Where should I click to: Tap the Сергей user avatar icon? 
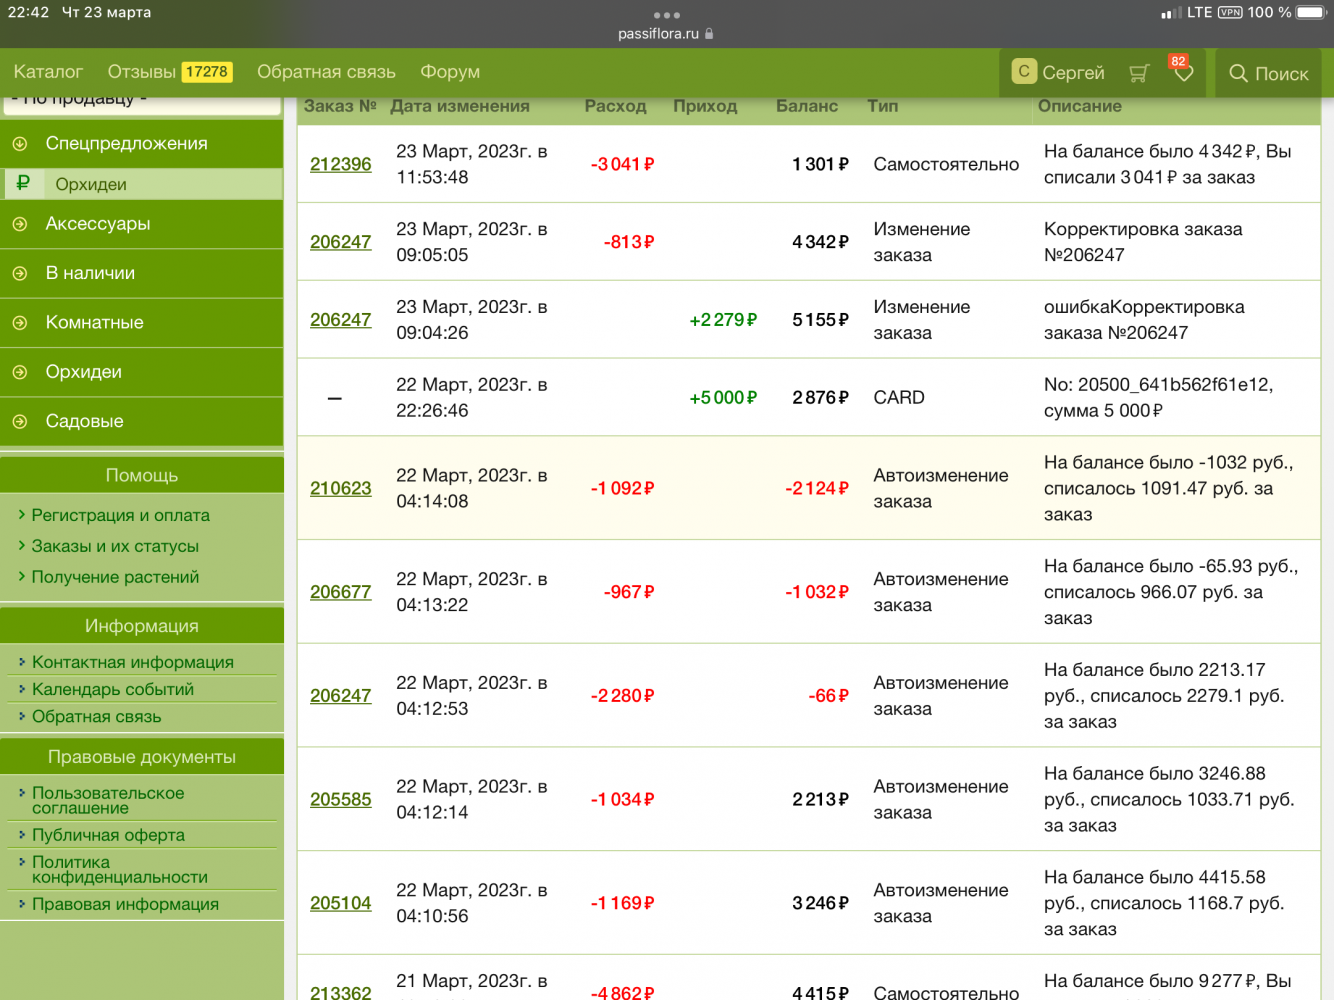coord(1023,72)
